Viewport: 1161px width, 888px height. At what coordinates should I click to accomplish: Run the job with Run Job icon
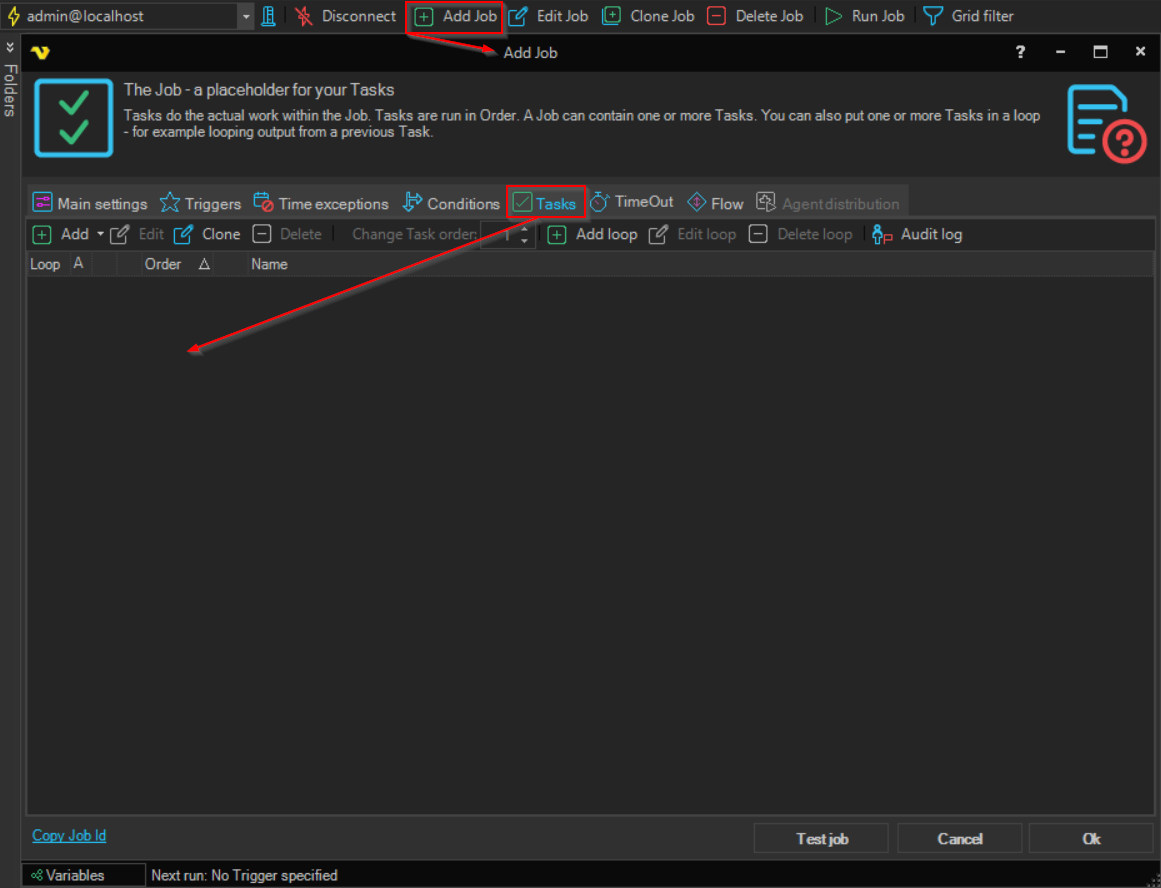pyautogui.click(x=833, y=16)
